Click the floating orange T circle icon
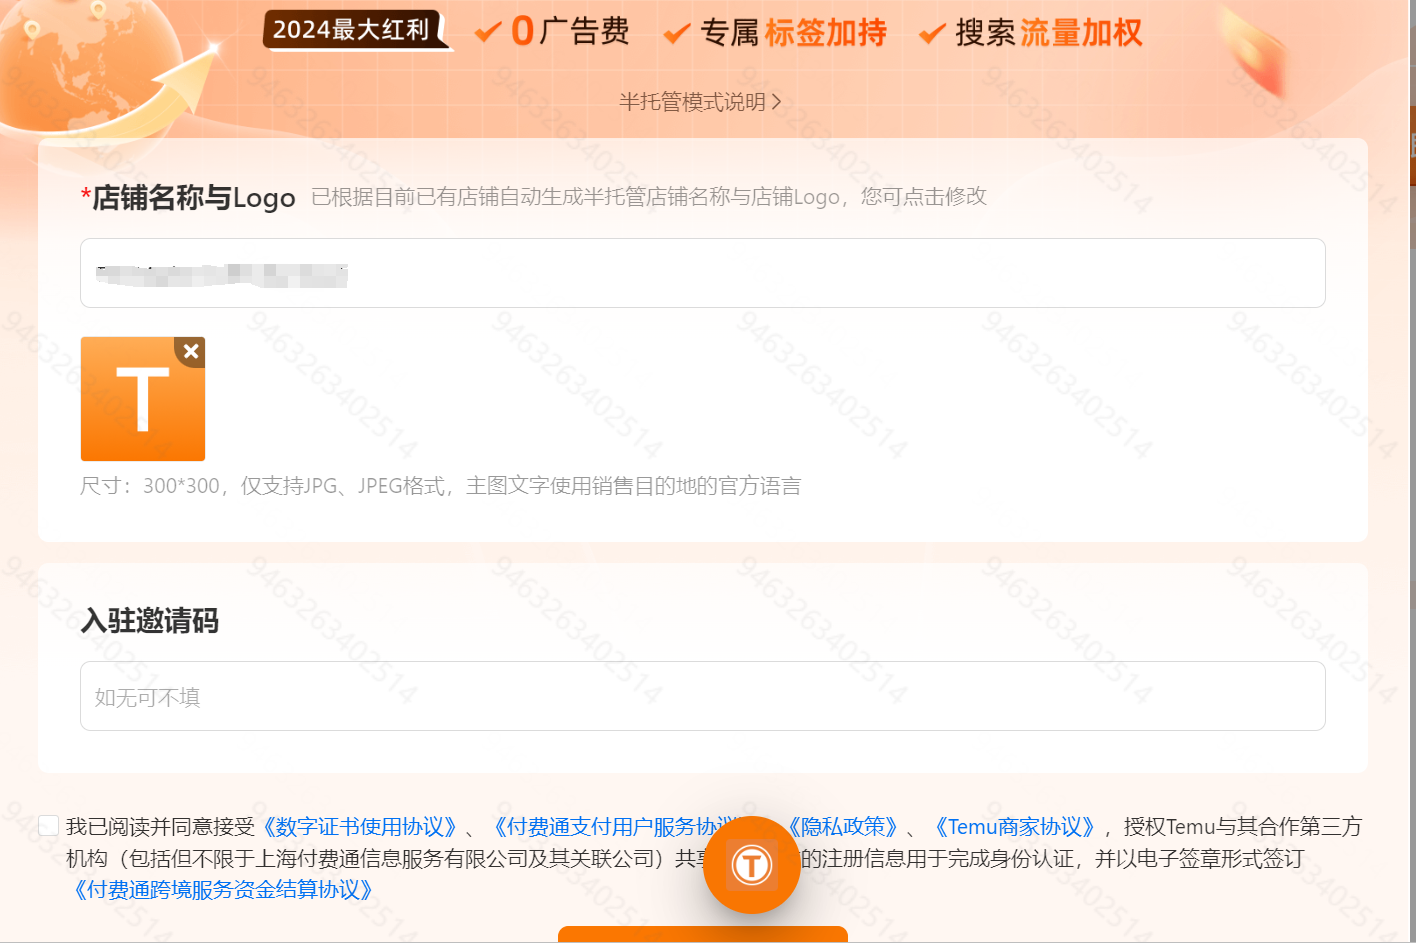Screen dimensions: 1416x943 tap(752, 865)
